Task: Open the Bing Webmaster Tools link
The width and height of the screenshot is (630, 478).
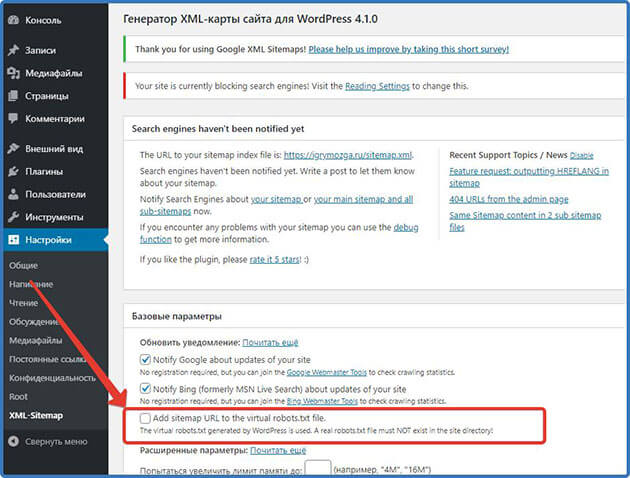Action: pyautogui.click(x=322, y=401)
